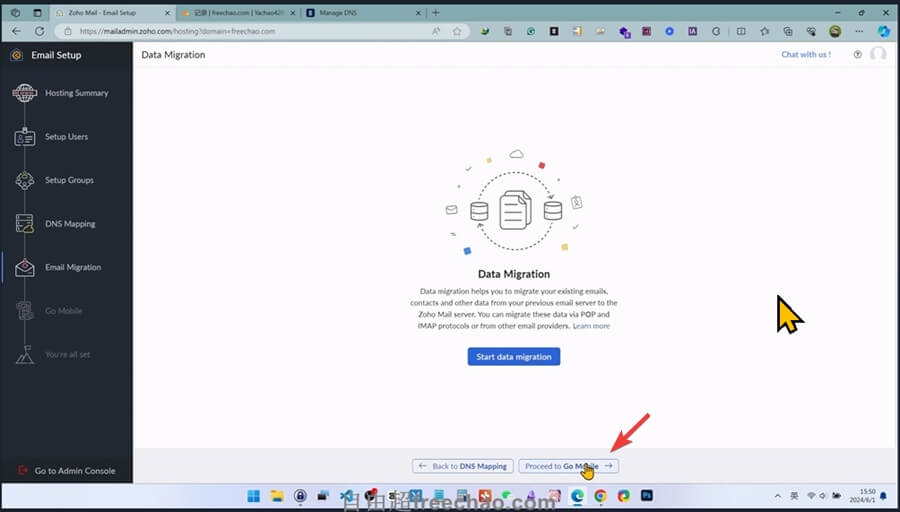The image size is (900, 512).
Task: Switch to the freechao.com browser tab
Action: (240, 13)
